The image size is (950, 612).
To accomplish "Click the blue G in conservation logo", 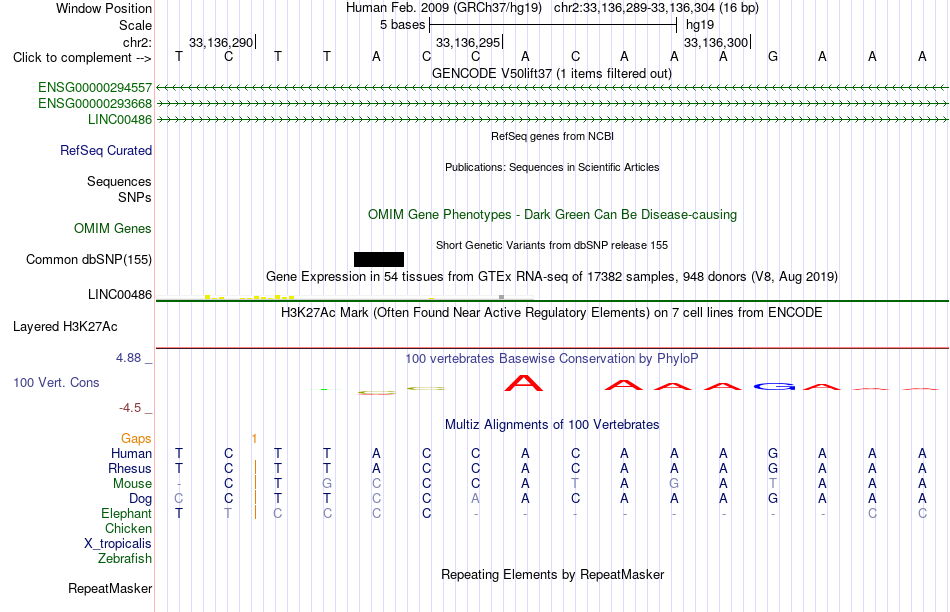I will point(774,386).
